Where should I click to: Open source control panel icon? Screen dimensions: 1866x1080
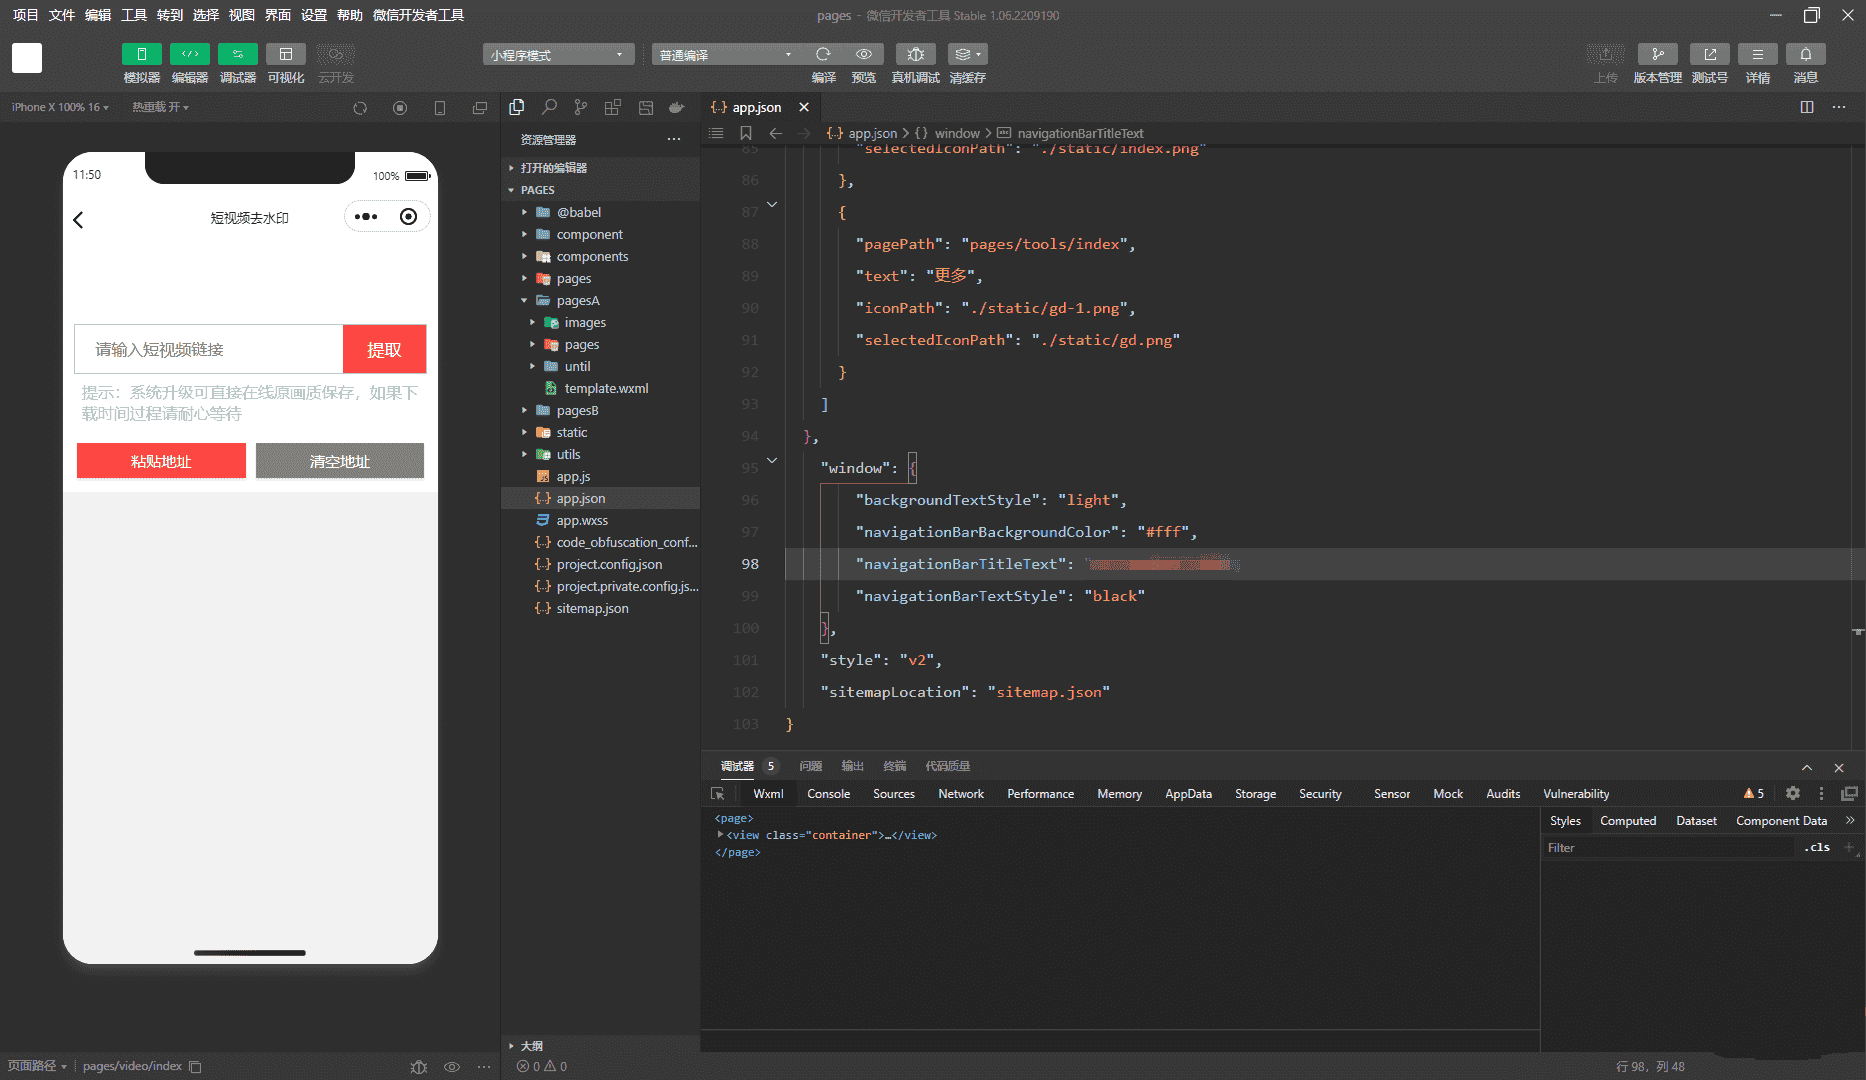tap(581, 107)
